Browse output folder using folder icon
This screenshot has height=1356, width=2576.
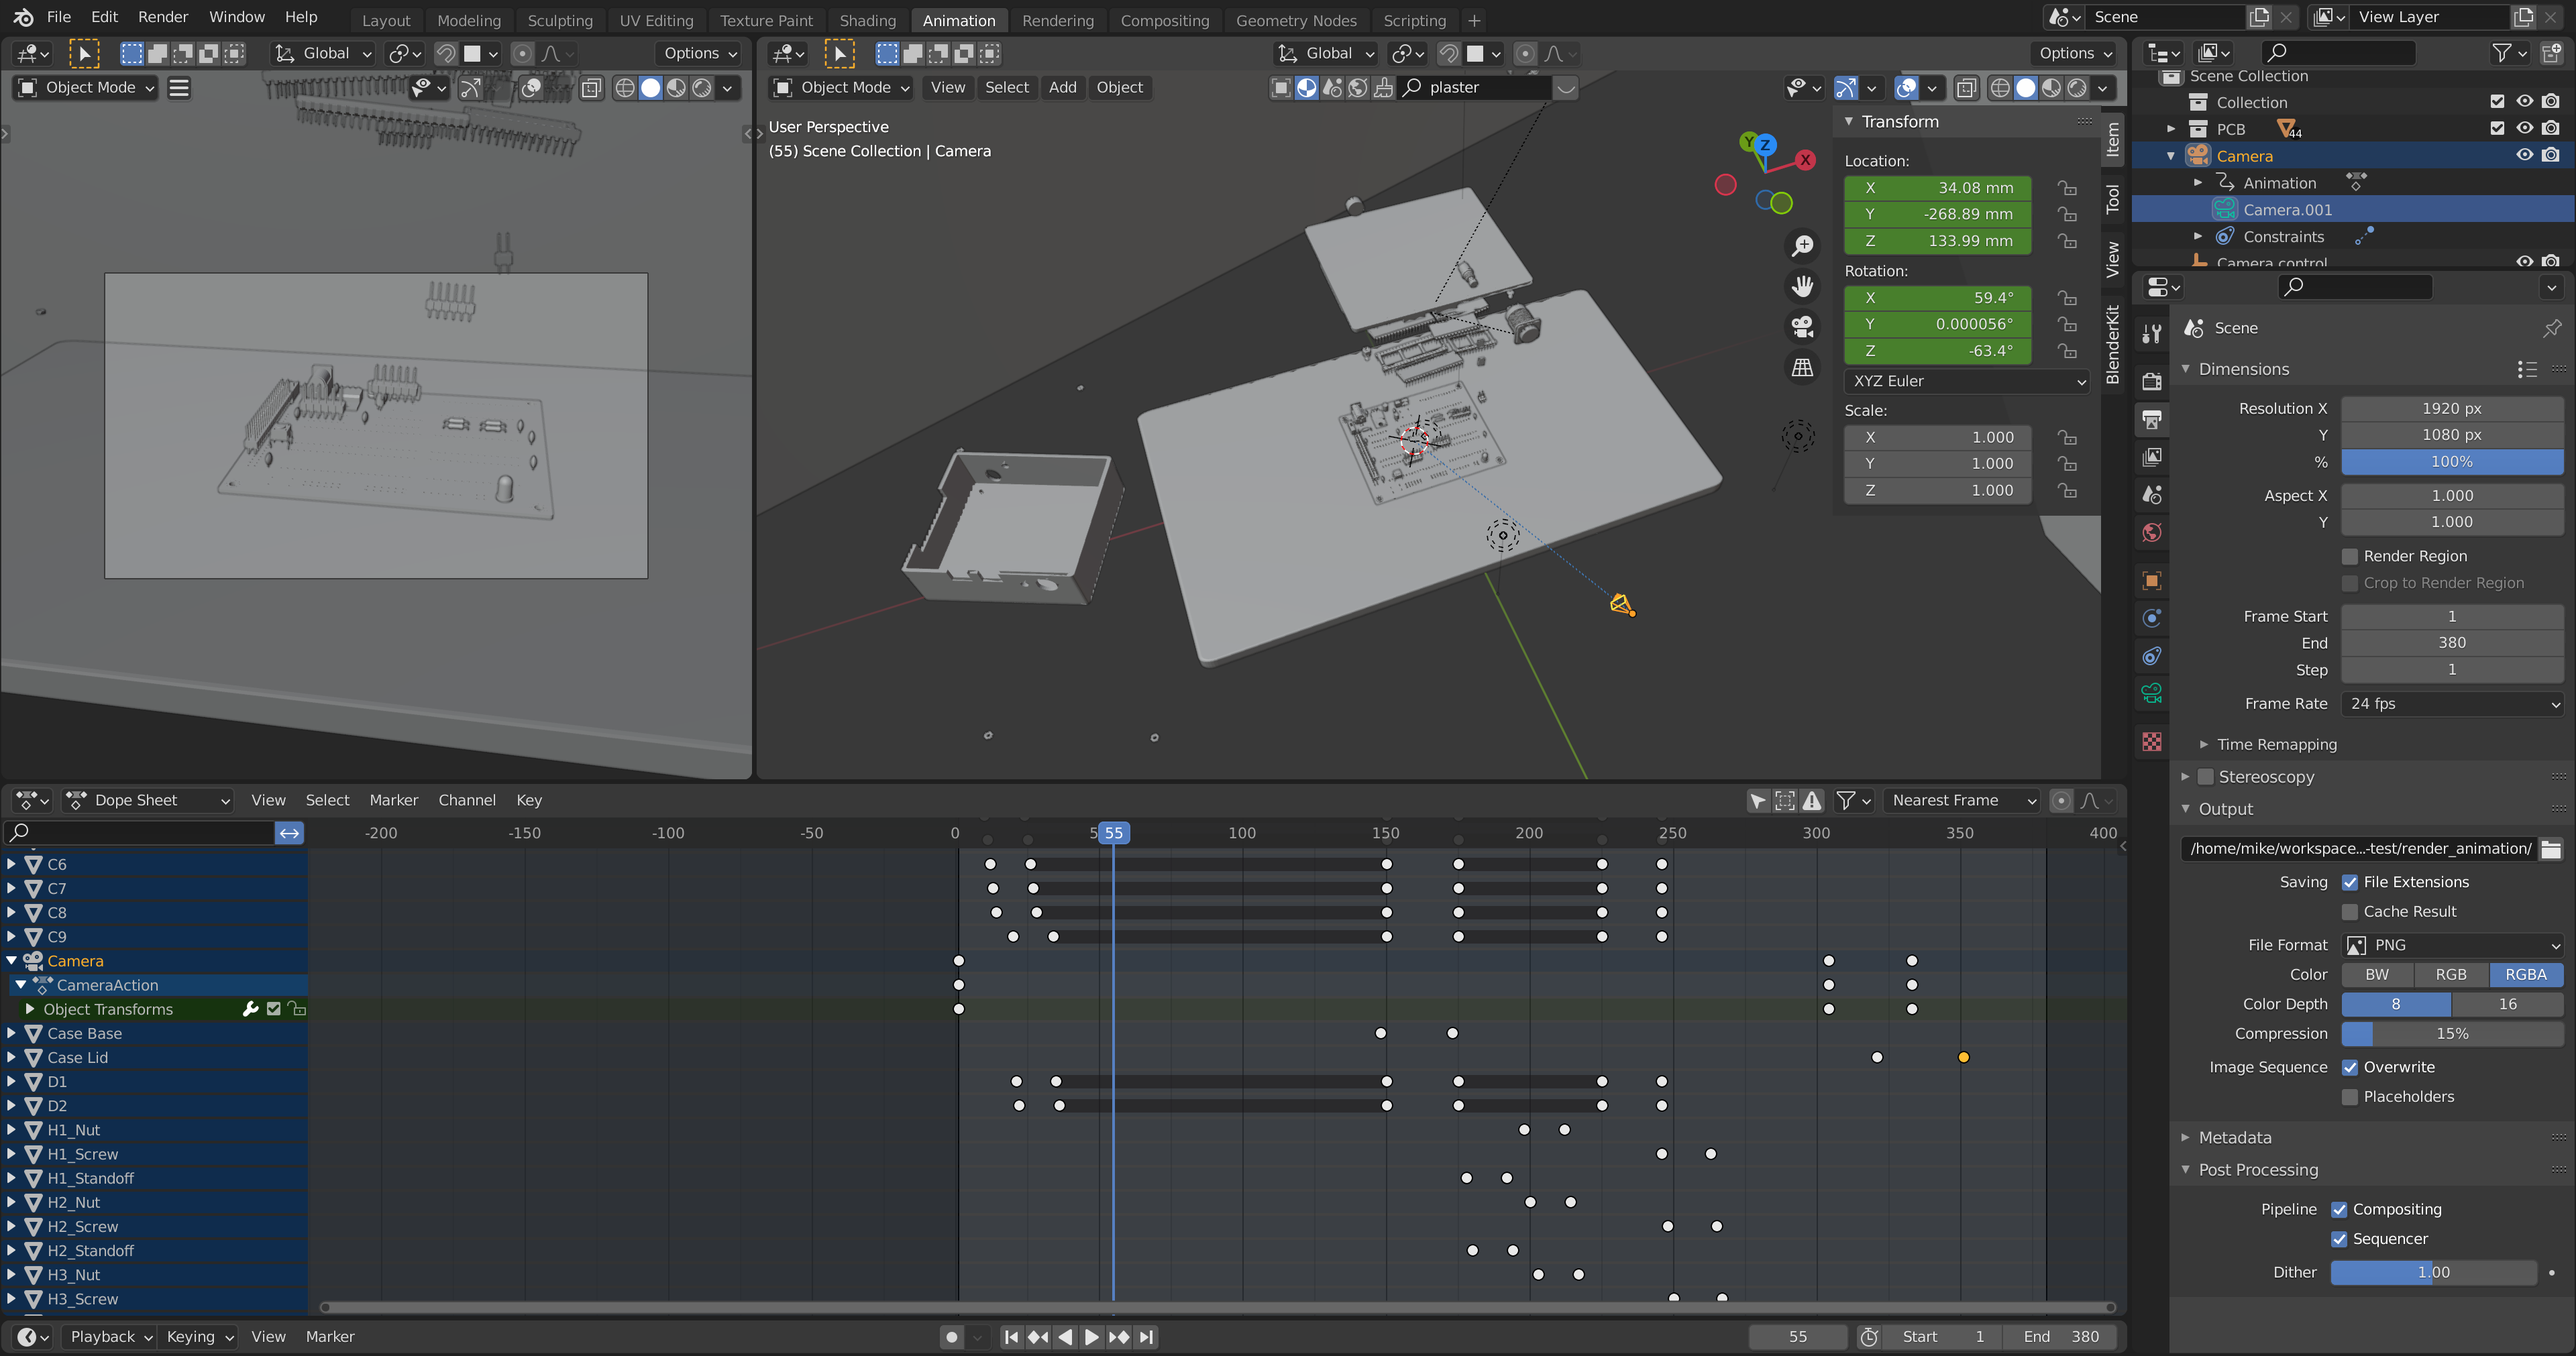pyautogui.click(x=2551, y=849)
